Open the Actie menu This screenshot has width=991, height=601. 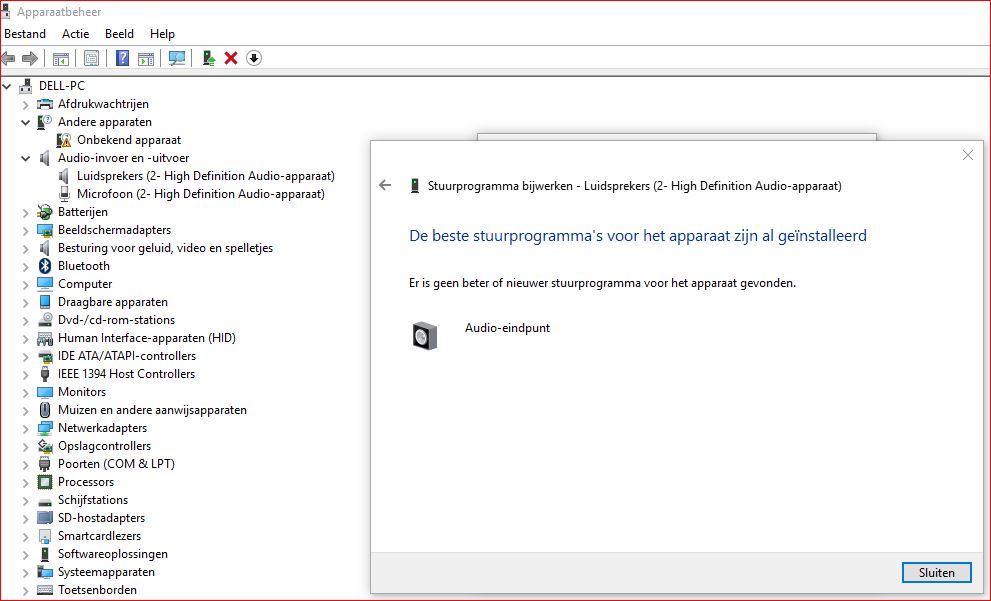click(x=75, y=34)
